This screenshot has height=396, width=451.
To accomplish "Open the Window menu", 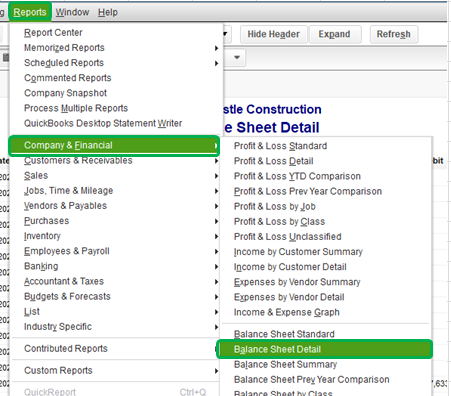I will [x=72, y=12].
